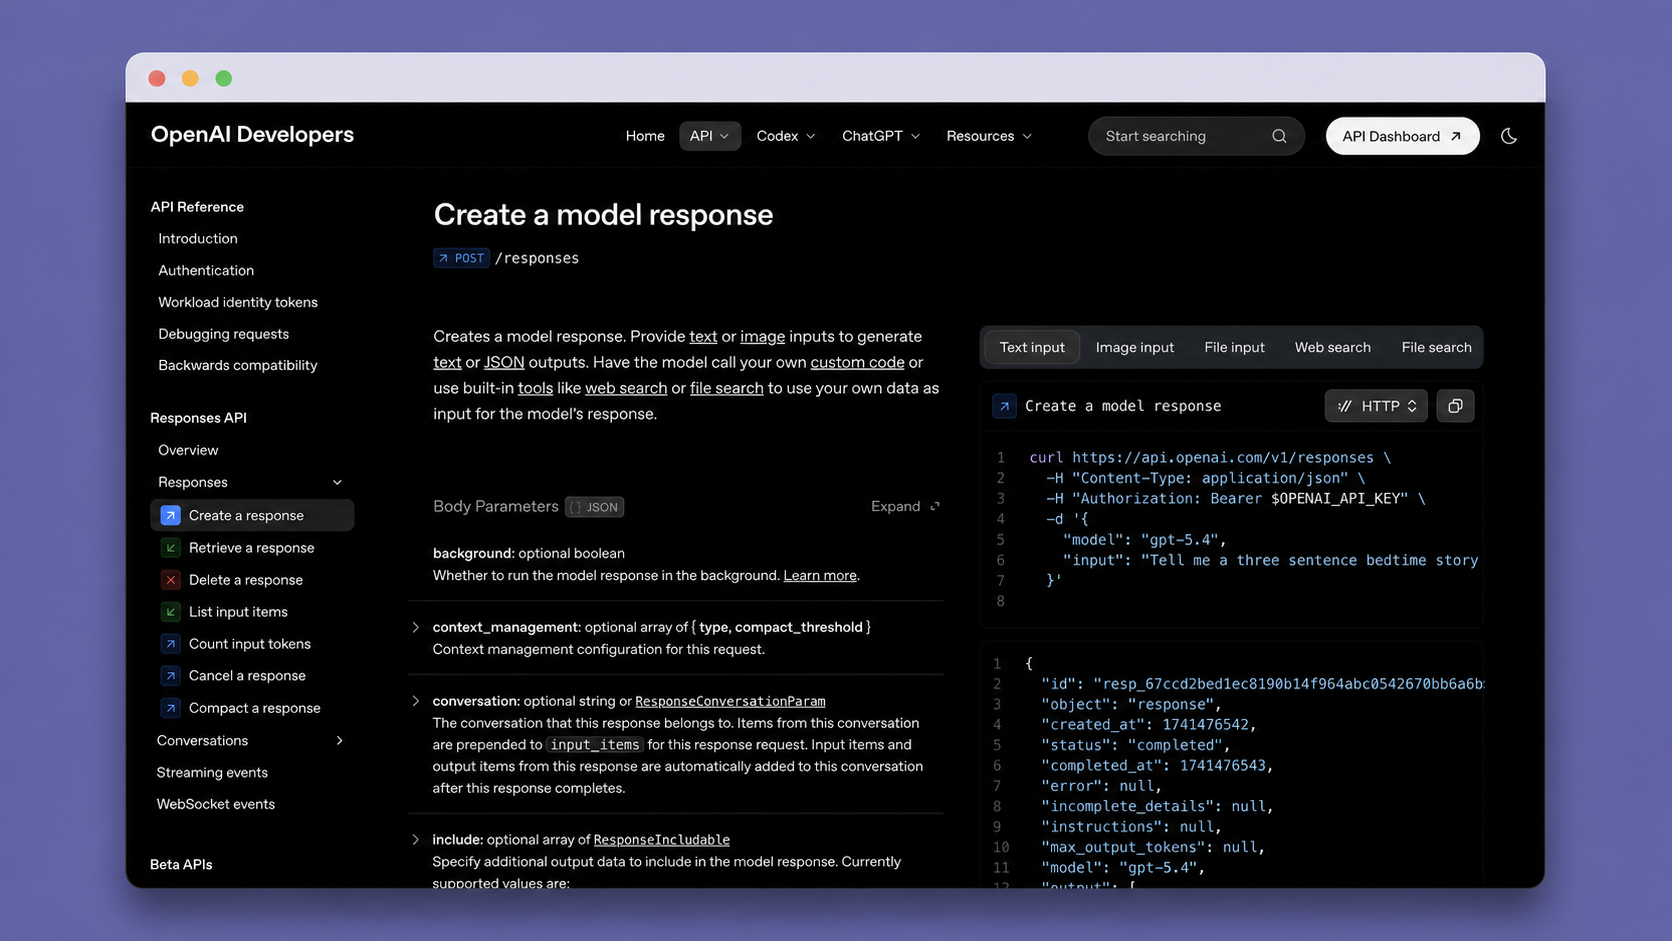The width and height of the screenshot is (1672, 941).
Task: Open the ResponseConversationParam link
Action: pyautogui.click(x=730, y=701)
